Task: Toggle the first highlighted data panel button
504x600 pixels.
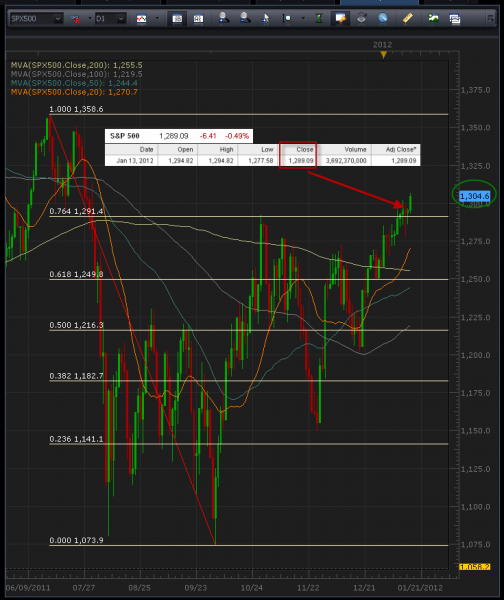Action: 177,18
